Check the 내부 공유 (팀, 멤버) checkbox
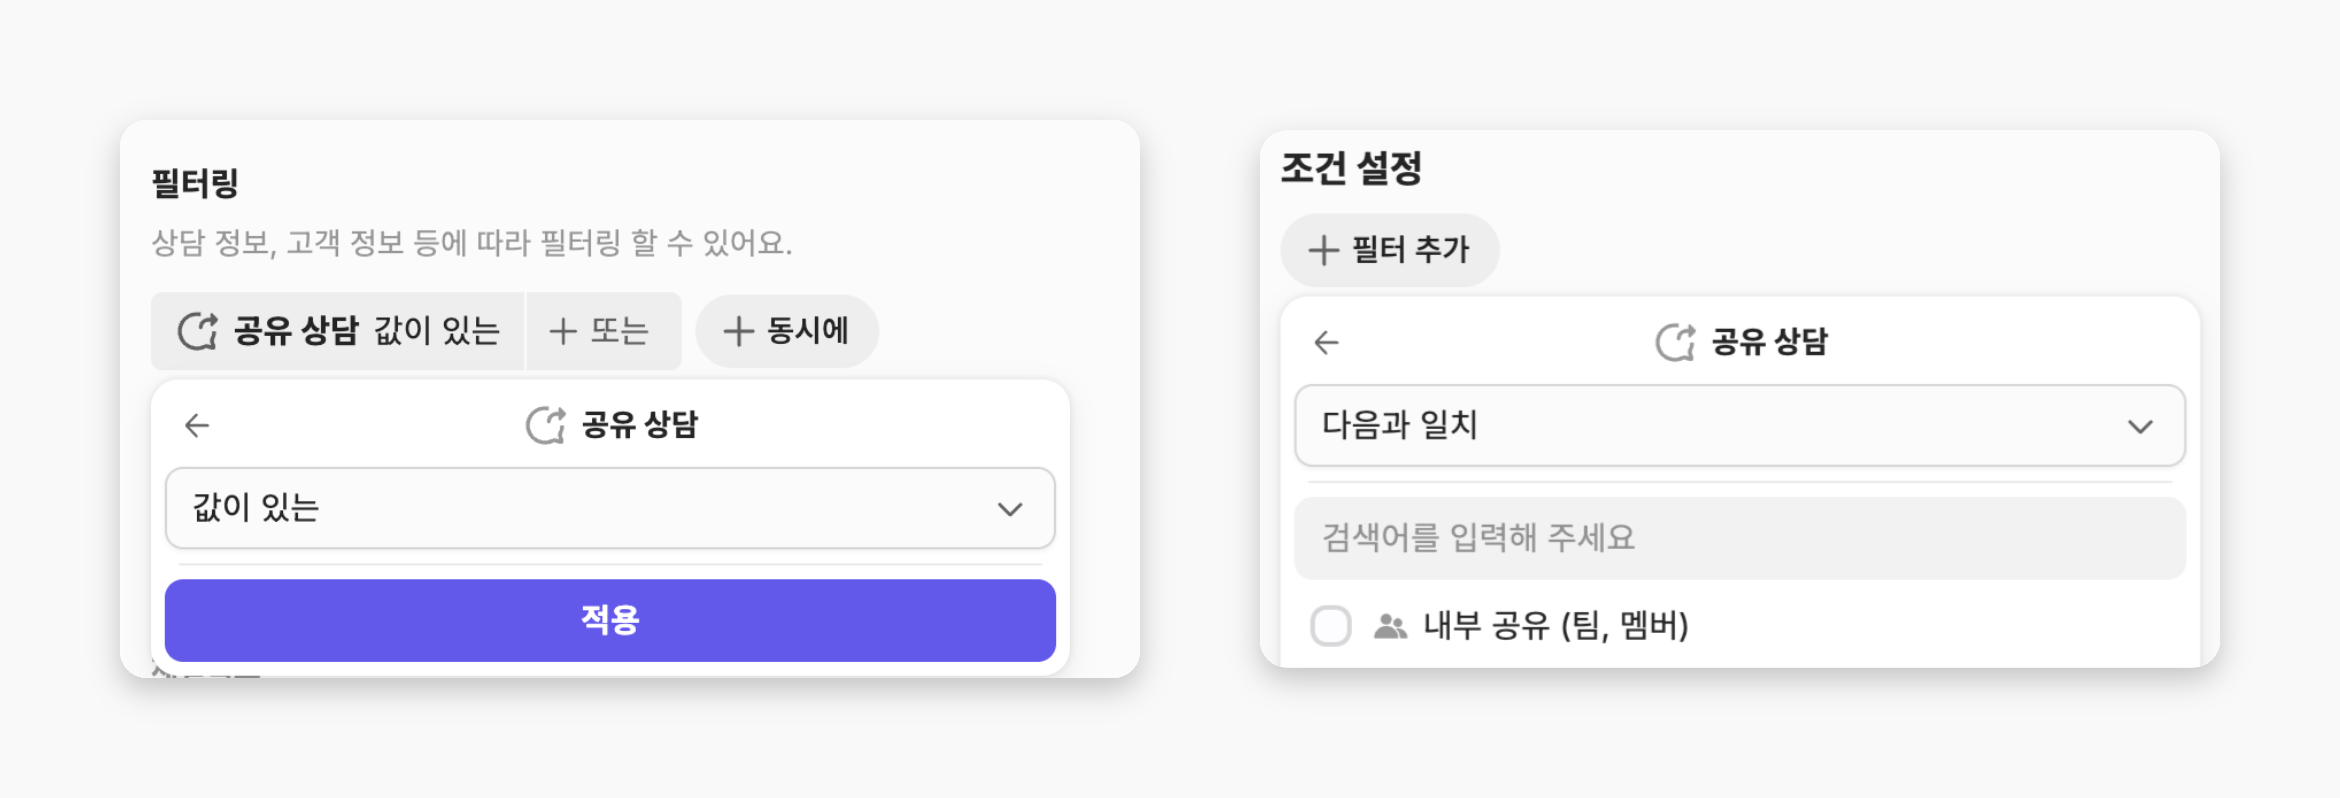The width and height of the screenshot is (2340, 798). [1331, 626]
